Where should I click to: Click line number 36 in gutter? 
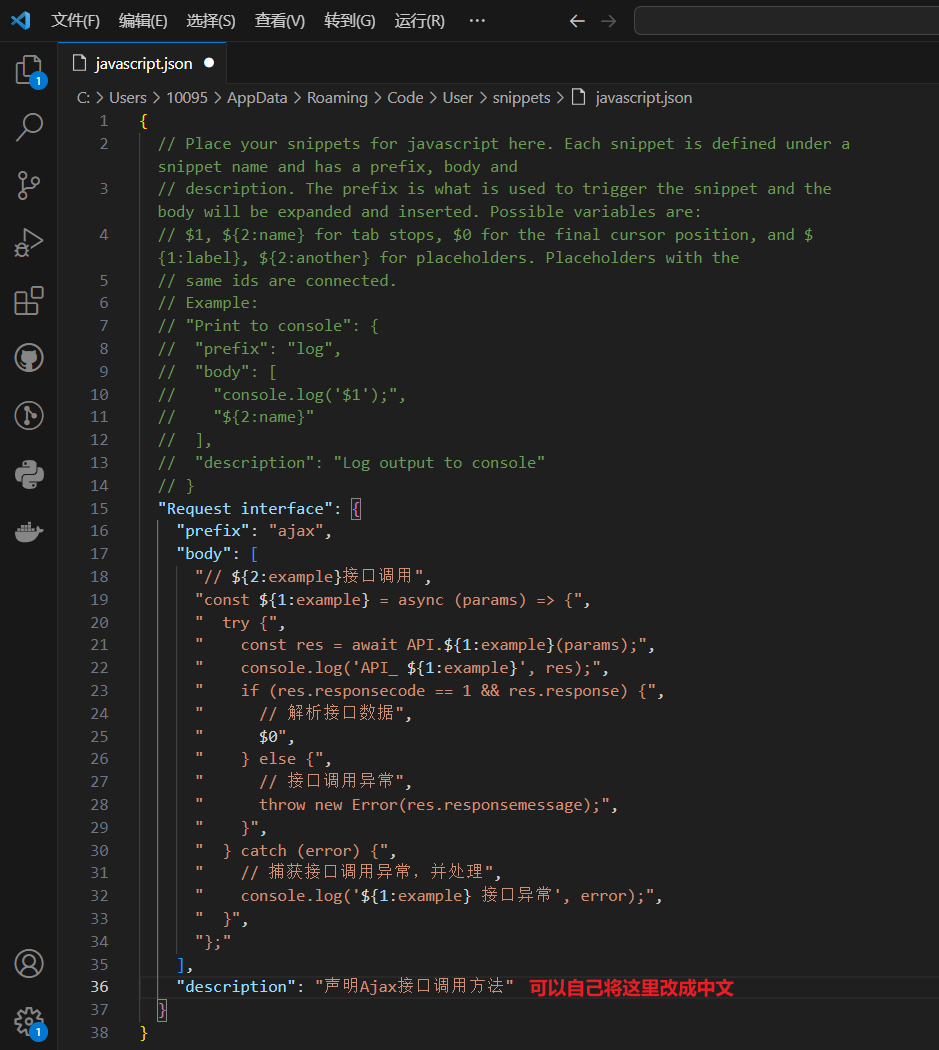click(99, 986)
